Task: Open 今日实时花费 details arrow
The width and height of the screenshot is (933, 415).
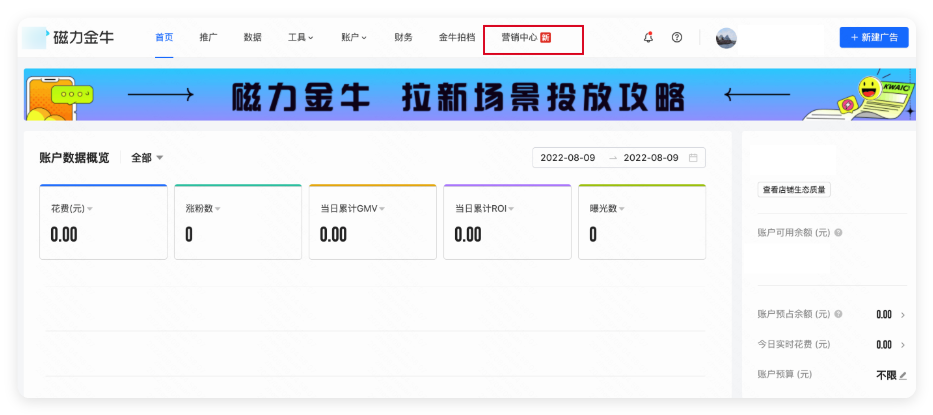Action: [x=903, y=345]
